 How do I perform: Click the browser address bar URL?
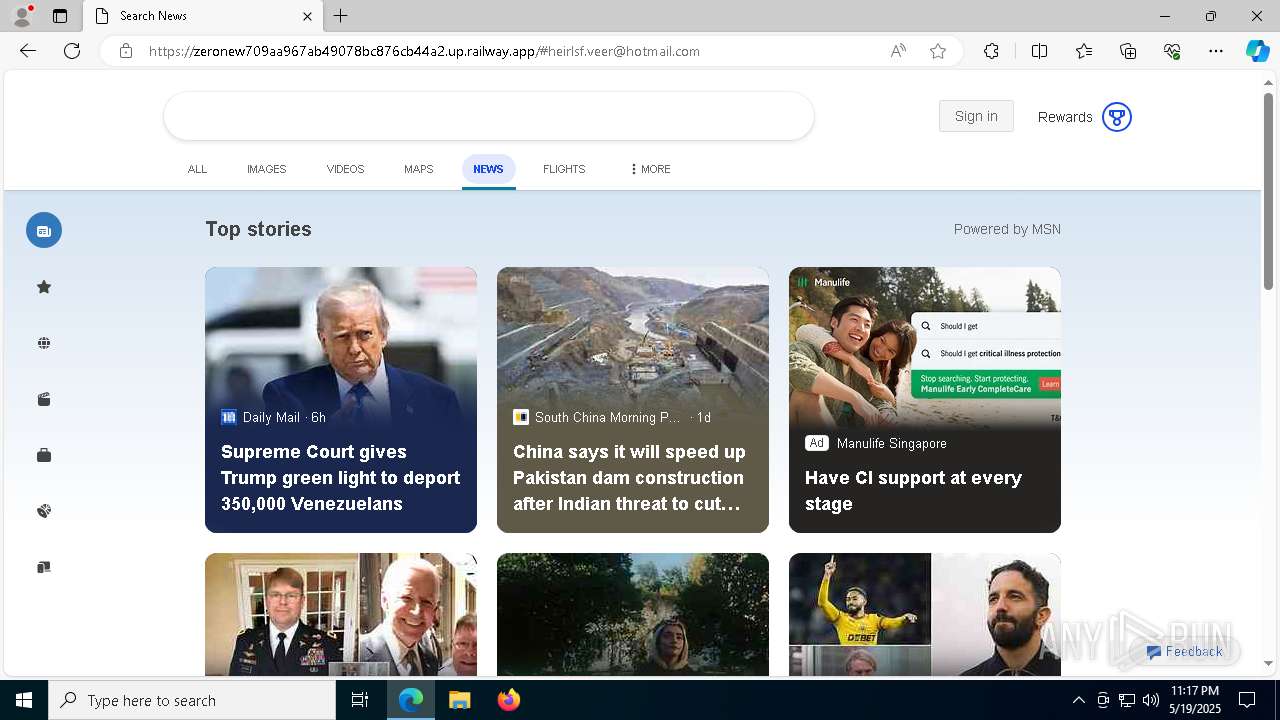point(424,51)
